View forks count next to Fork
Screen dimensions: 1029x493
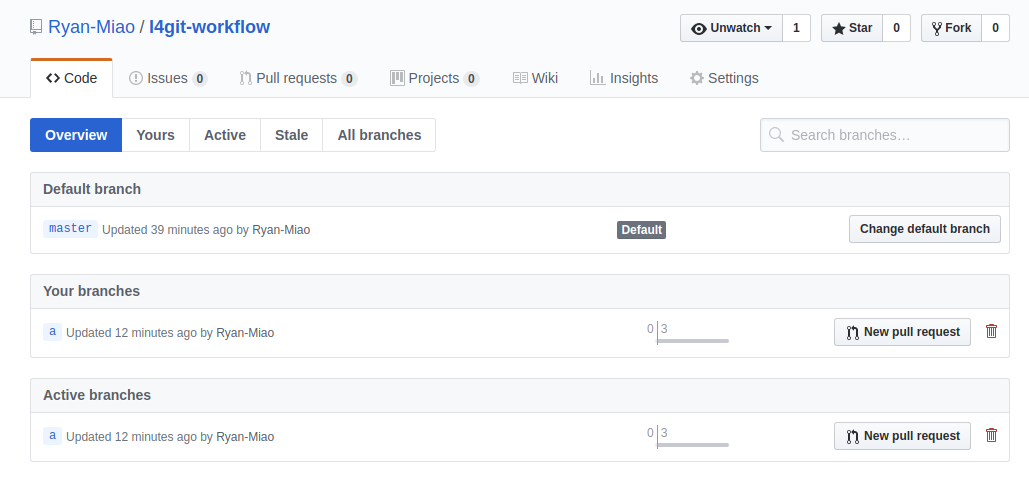996,28
